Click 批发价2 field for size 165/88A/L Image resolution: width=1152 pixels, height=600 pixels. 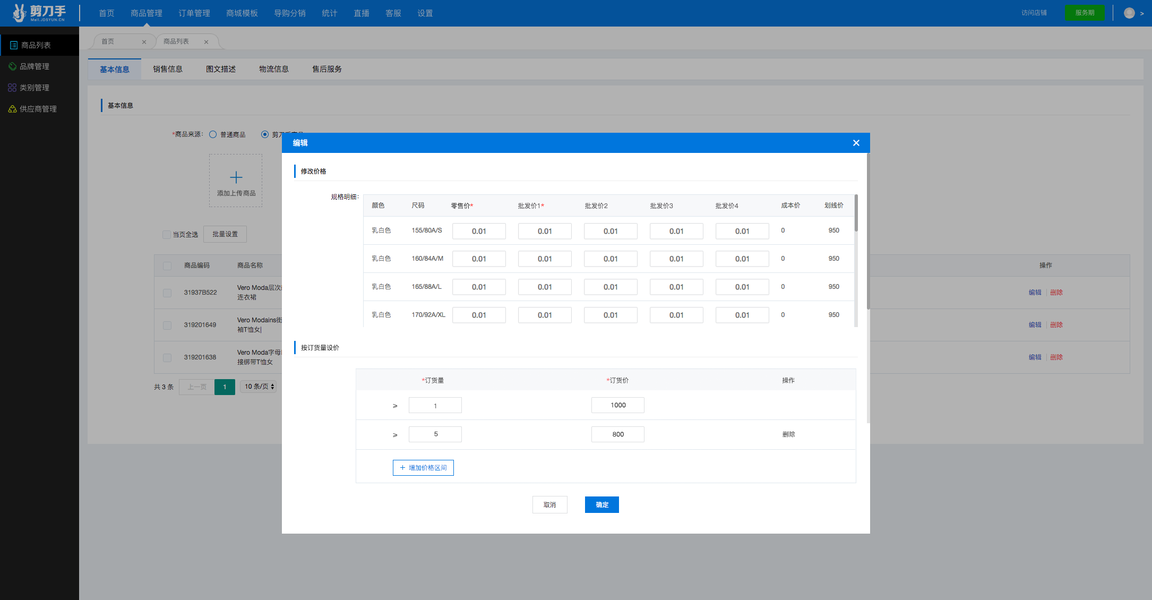[611, 287]
